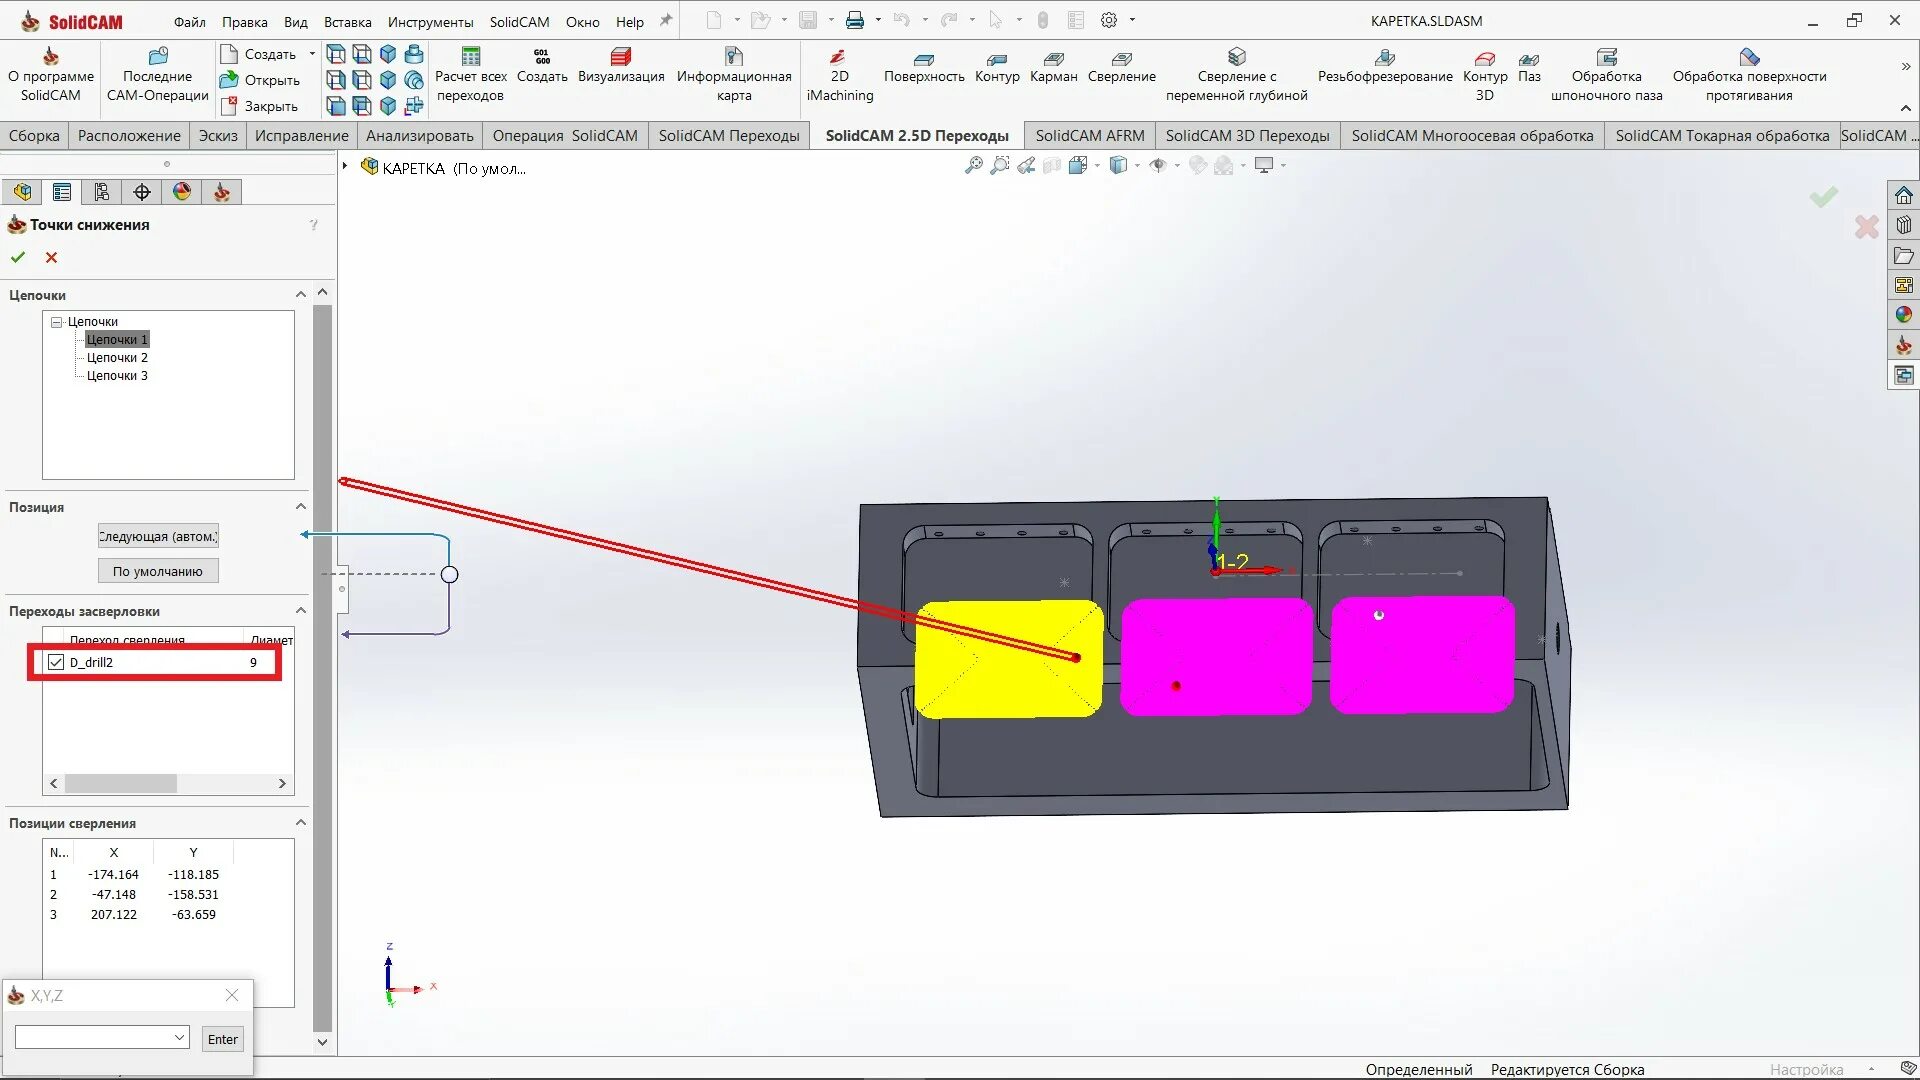
Task: Confirm Точки снижения with the green checkmark
Action: (18, 258)
